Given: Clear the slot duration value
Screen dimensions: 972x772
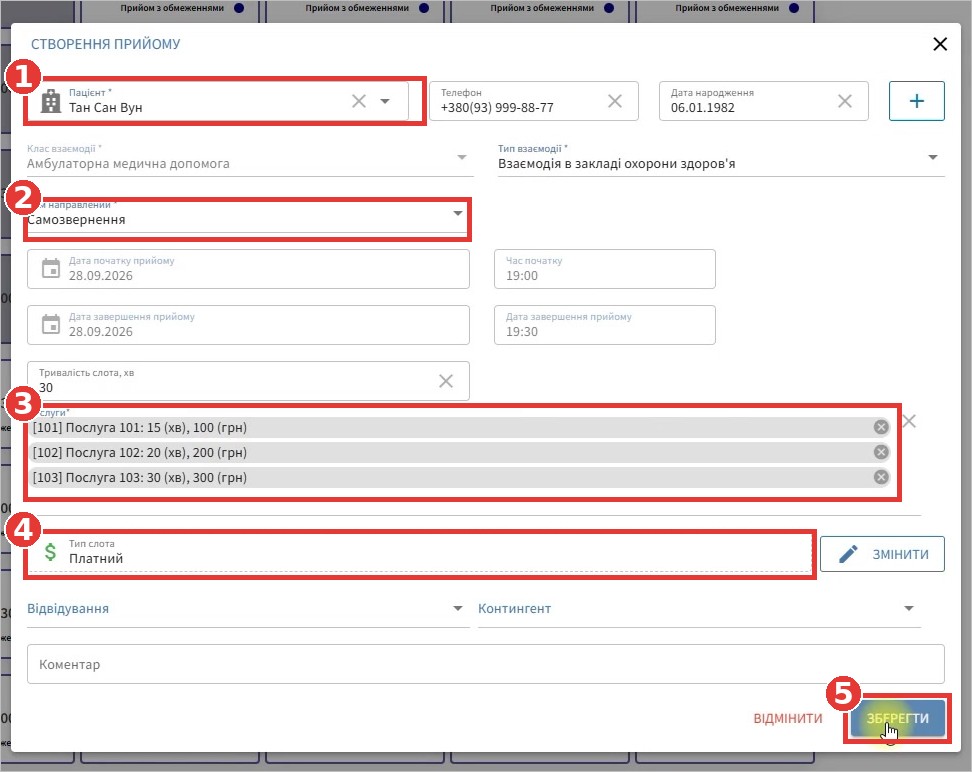Looking at the screenshot, I should click(446, 381).
